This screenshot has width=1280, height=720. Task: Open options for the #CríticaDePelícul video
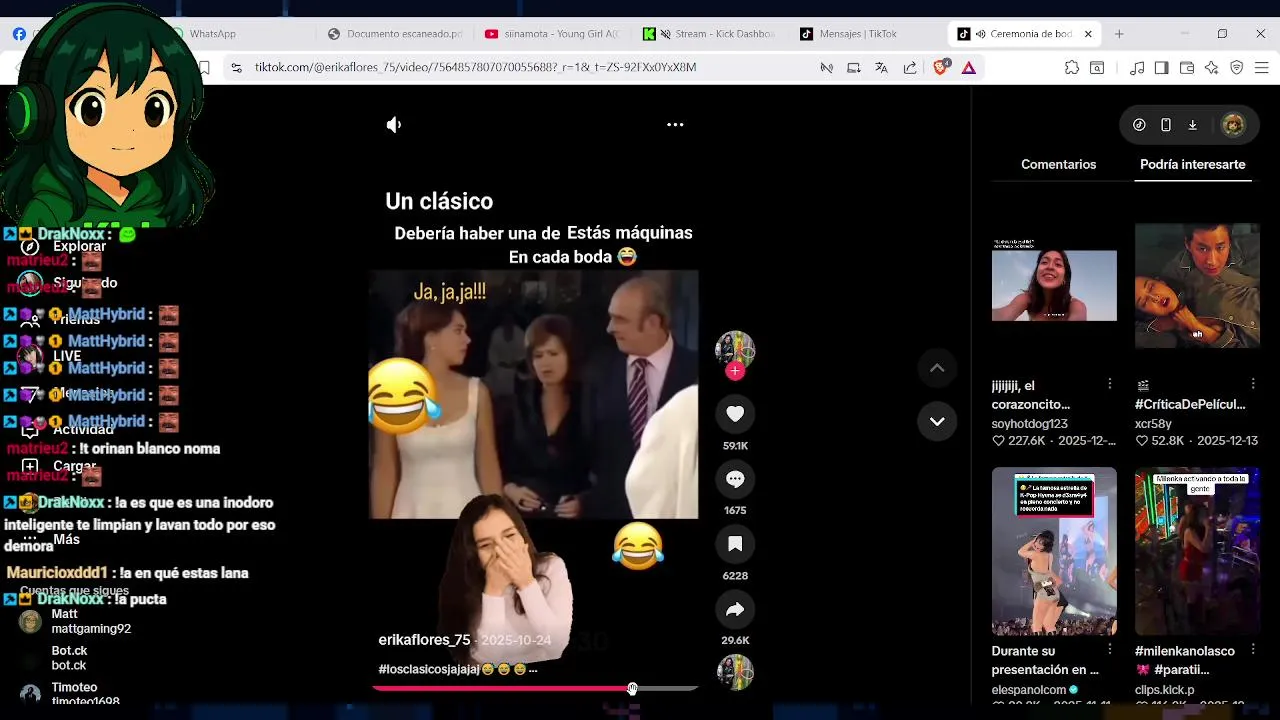pos(1252,384)
